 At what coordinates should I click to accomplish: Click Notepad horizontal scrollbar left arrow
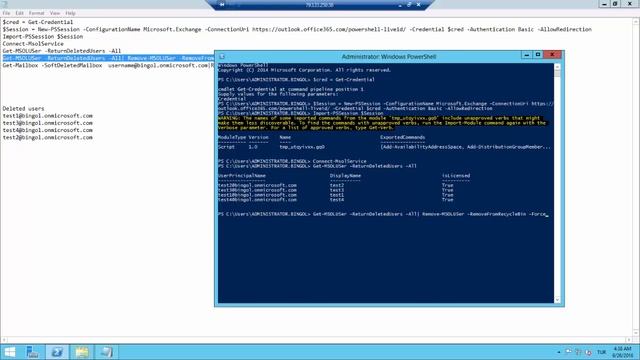[x=4, y=340]
